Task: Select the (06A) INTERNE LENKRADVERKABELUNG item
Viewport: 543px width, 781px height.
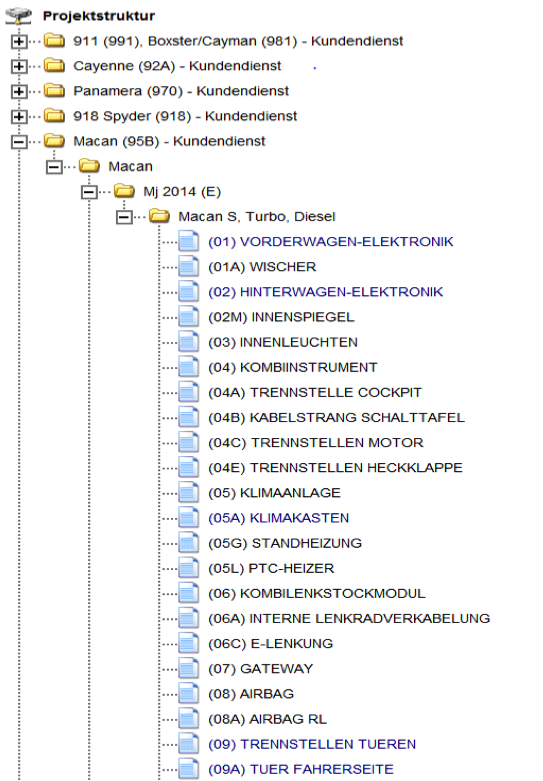Action: click(x=349, y=618)
